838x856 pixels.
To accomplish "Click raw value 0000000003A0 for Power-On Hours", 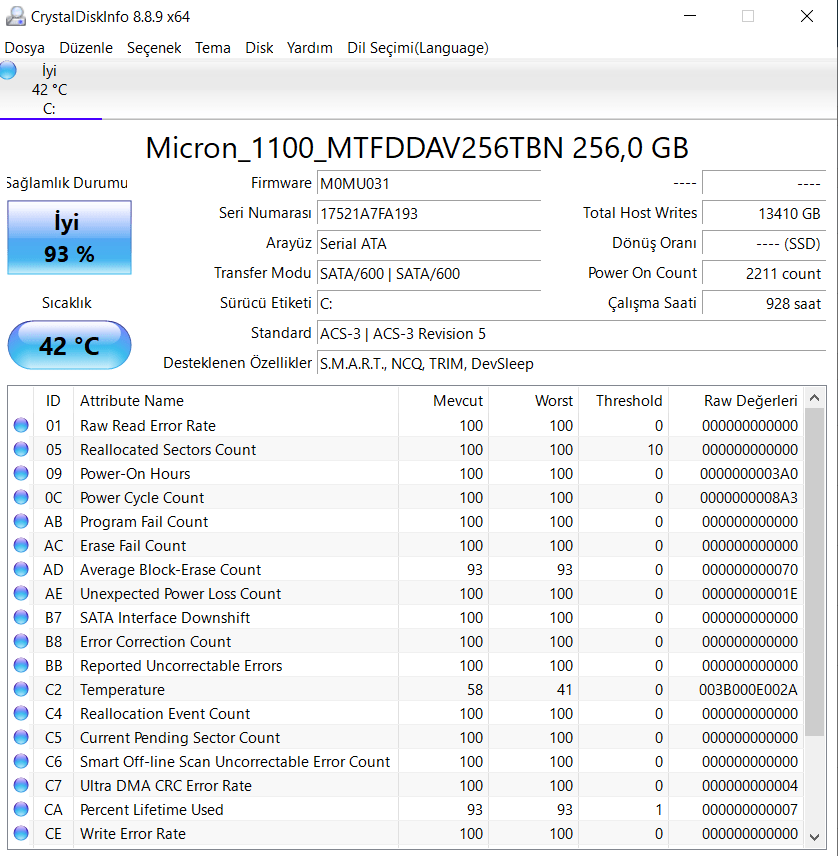I will [748, 473].
